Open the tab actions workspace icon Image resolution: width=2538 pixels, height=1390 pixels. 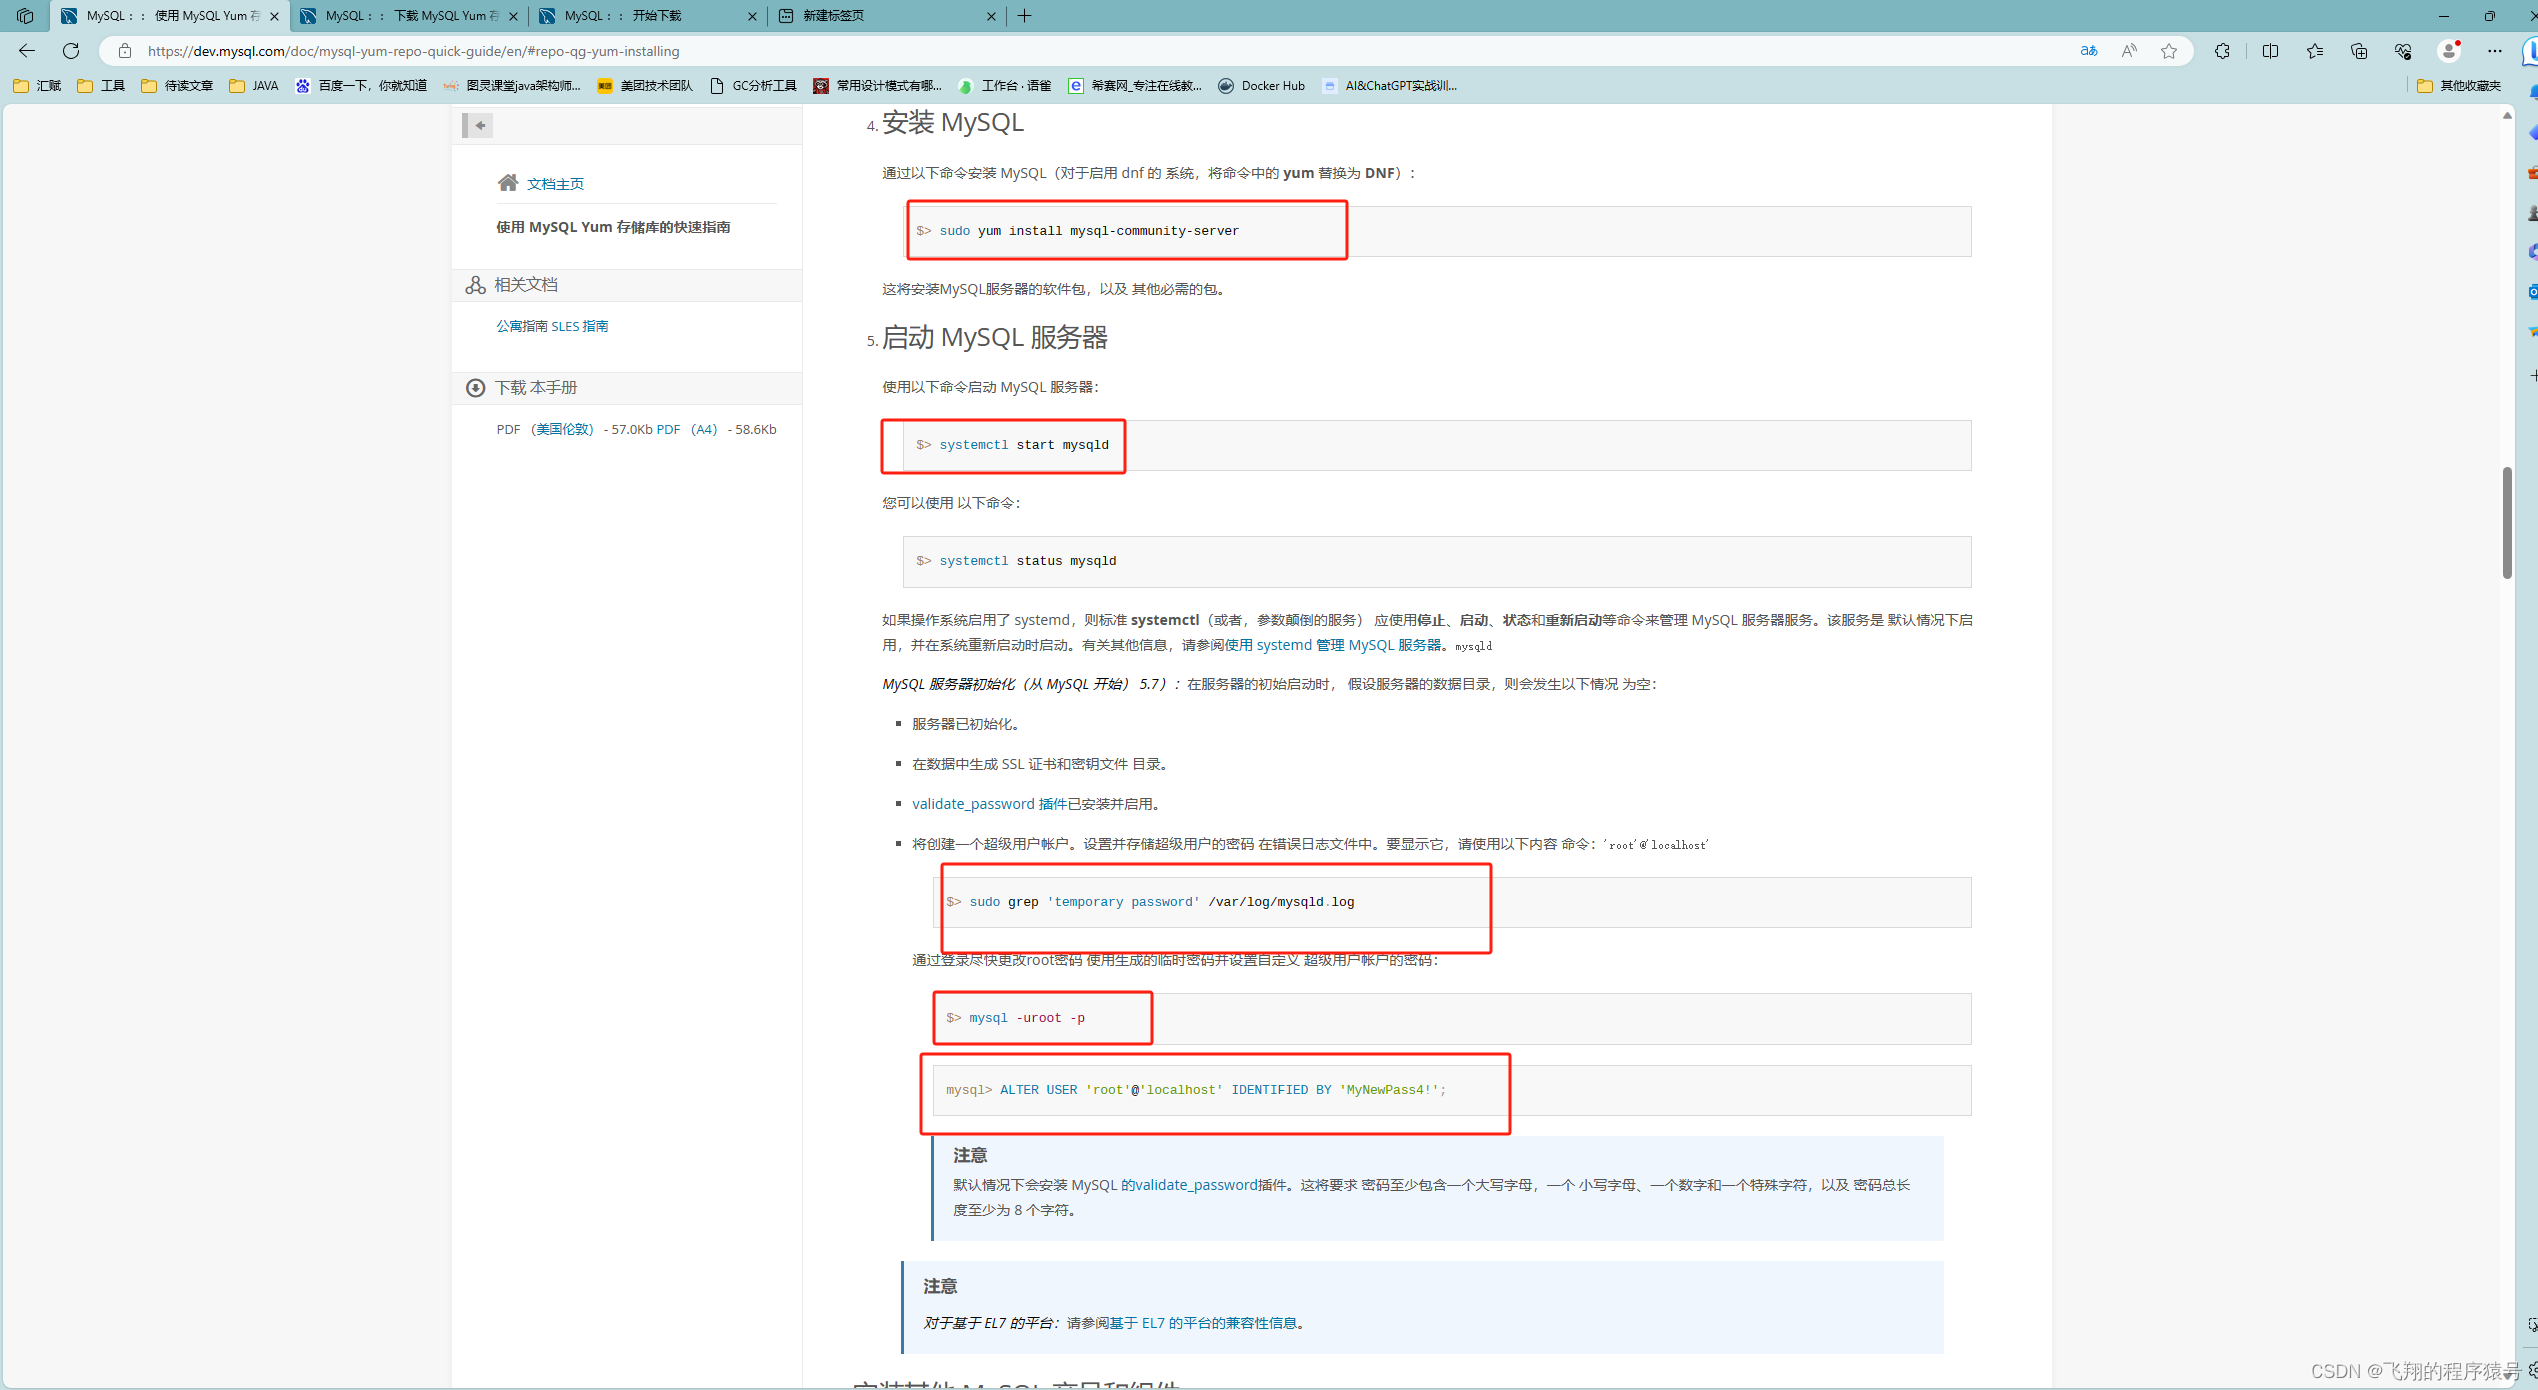25,16
